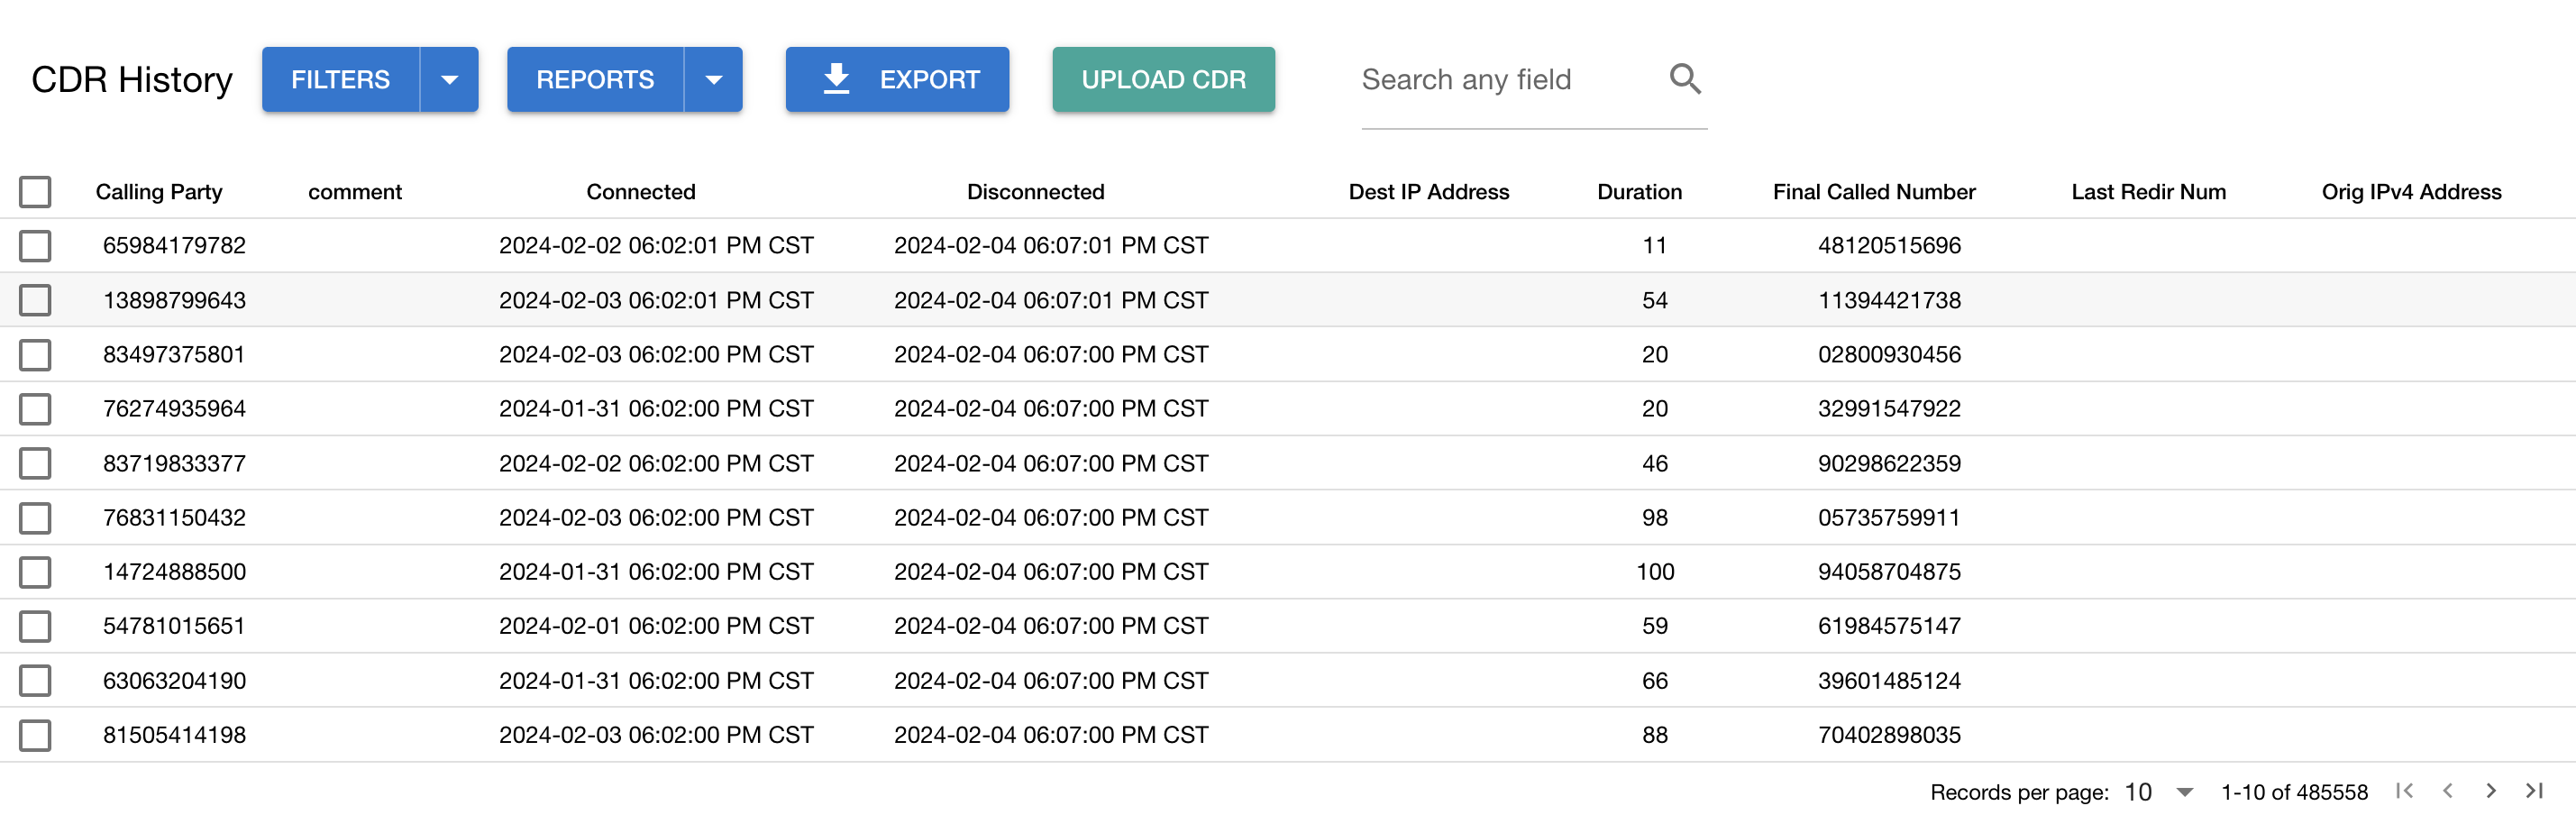Screen dimensions: 2576x815
Task: Jump to the first page of records
Action: (2404, 791)
